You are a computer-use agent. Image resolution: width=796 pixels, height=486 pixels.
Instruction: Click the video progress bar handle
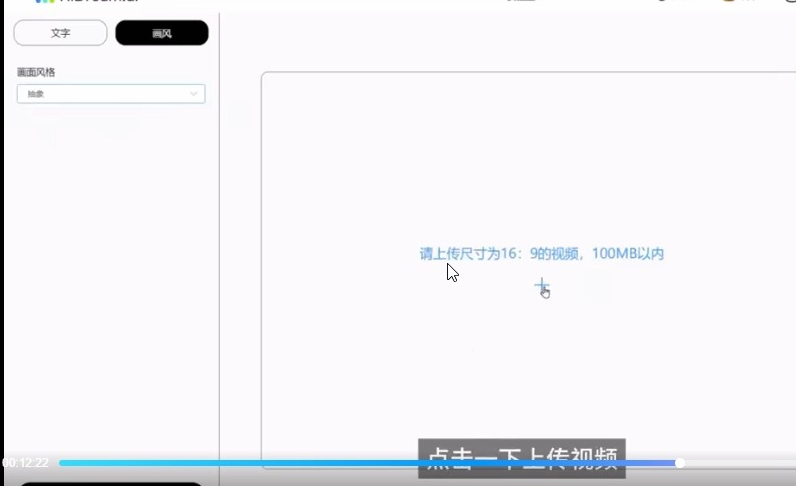pyautogui.click(x=680, y=463)
